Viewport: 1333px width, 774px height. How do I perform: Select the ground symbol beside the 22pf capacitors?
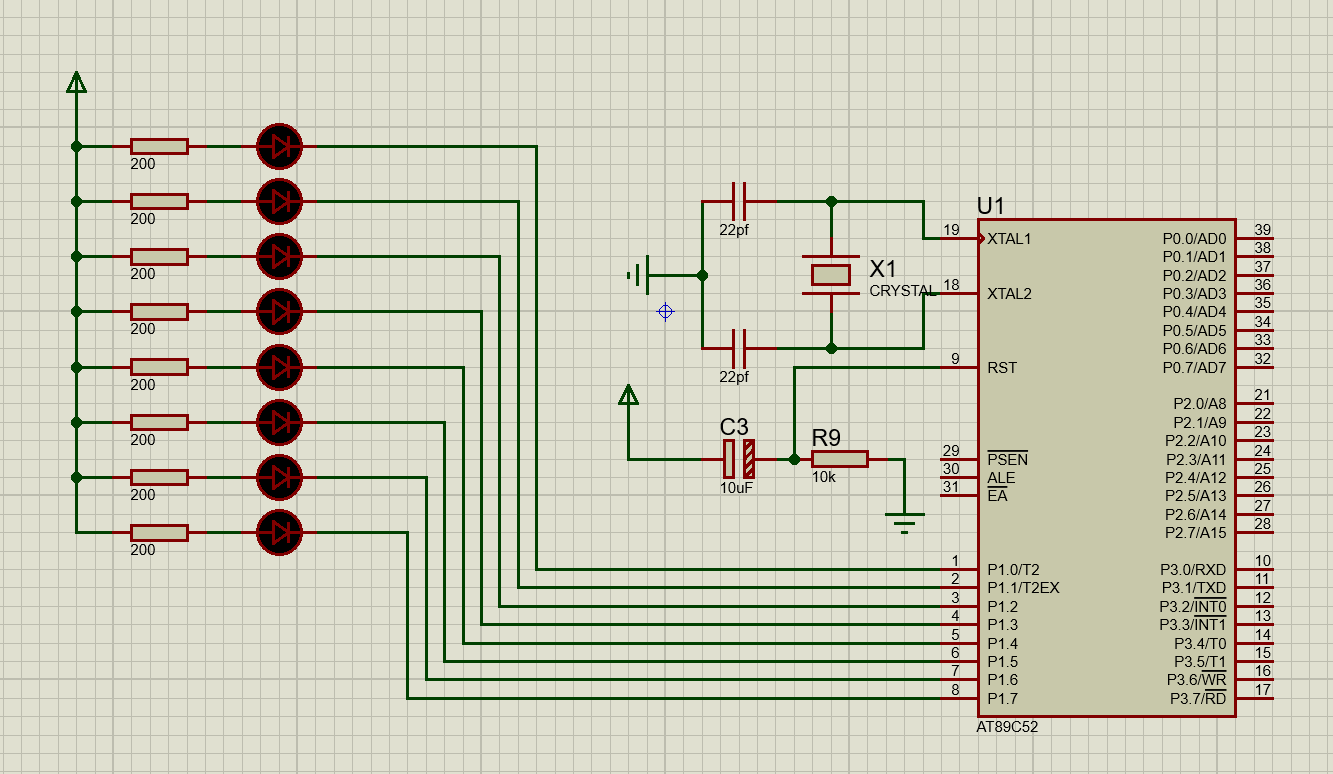pos(639,274)
